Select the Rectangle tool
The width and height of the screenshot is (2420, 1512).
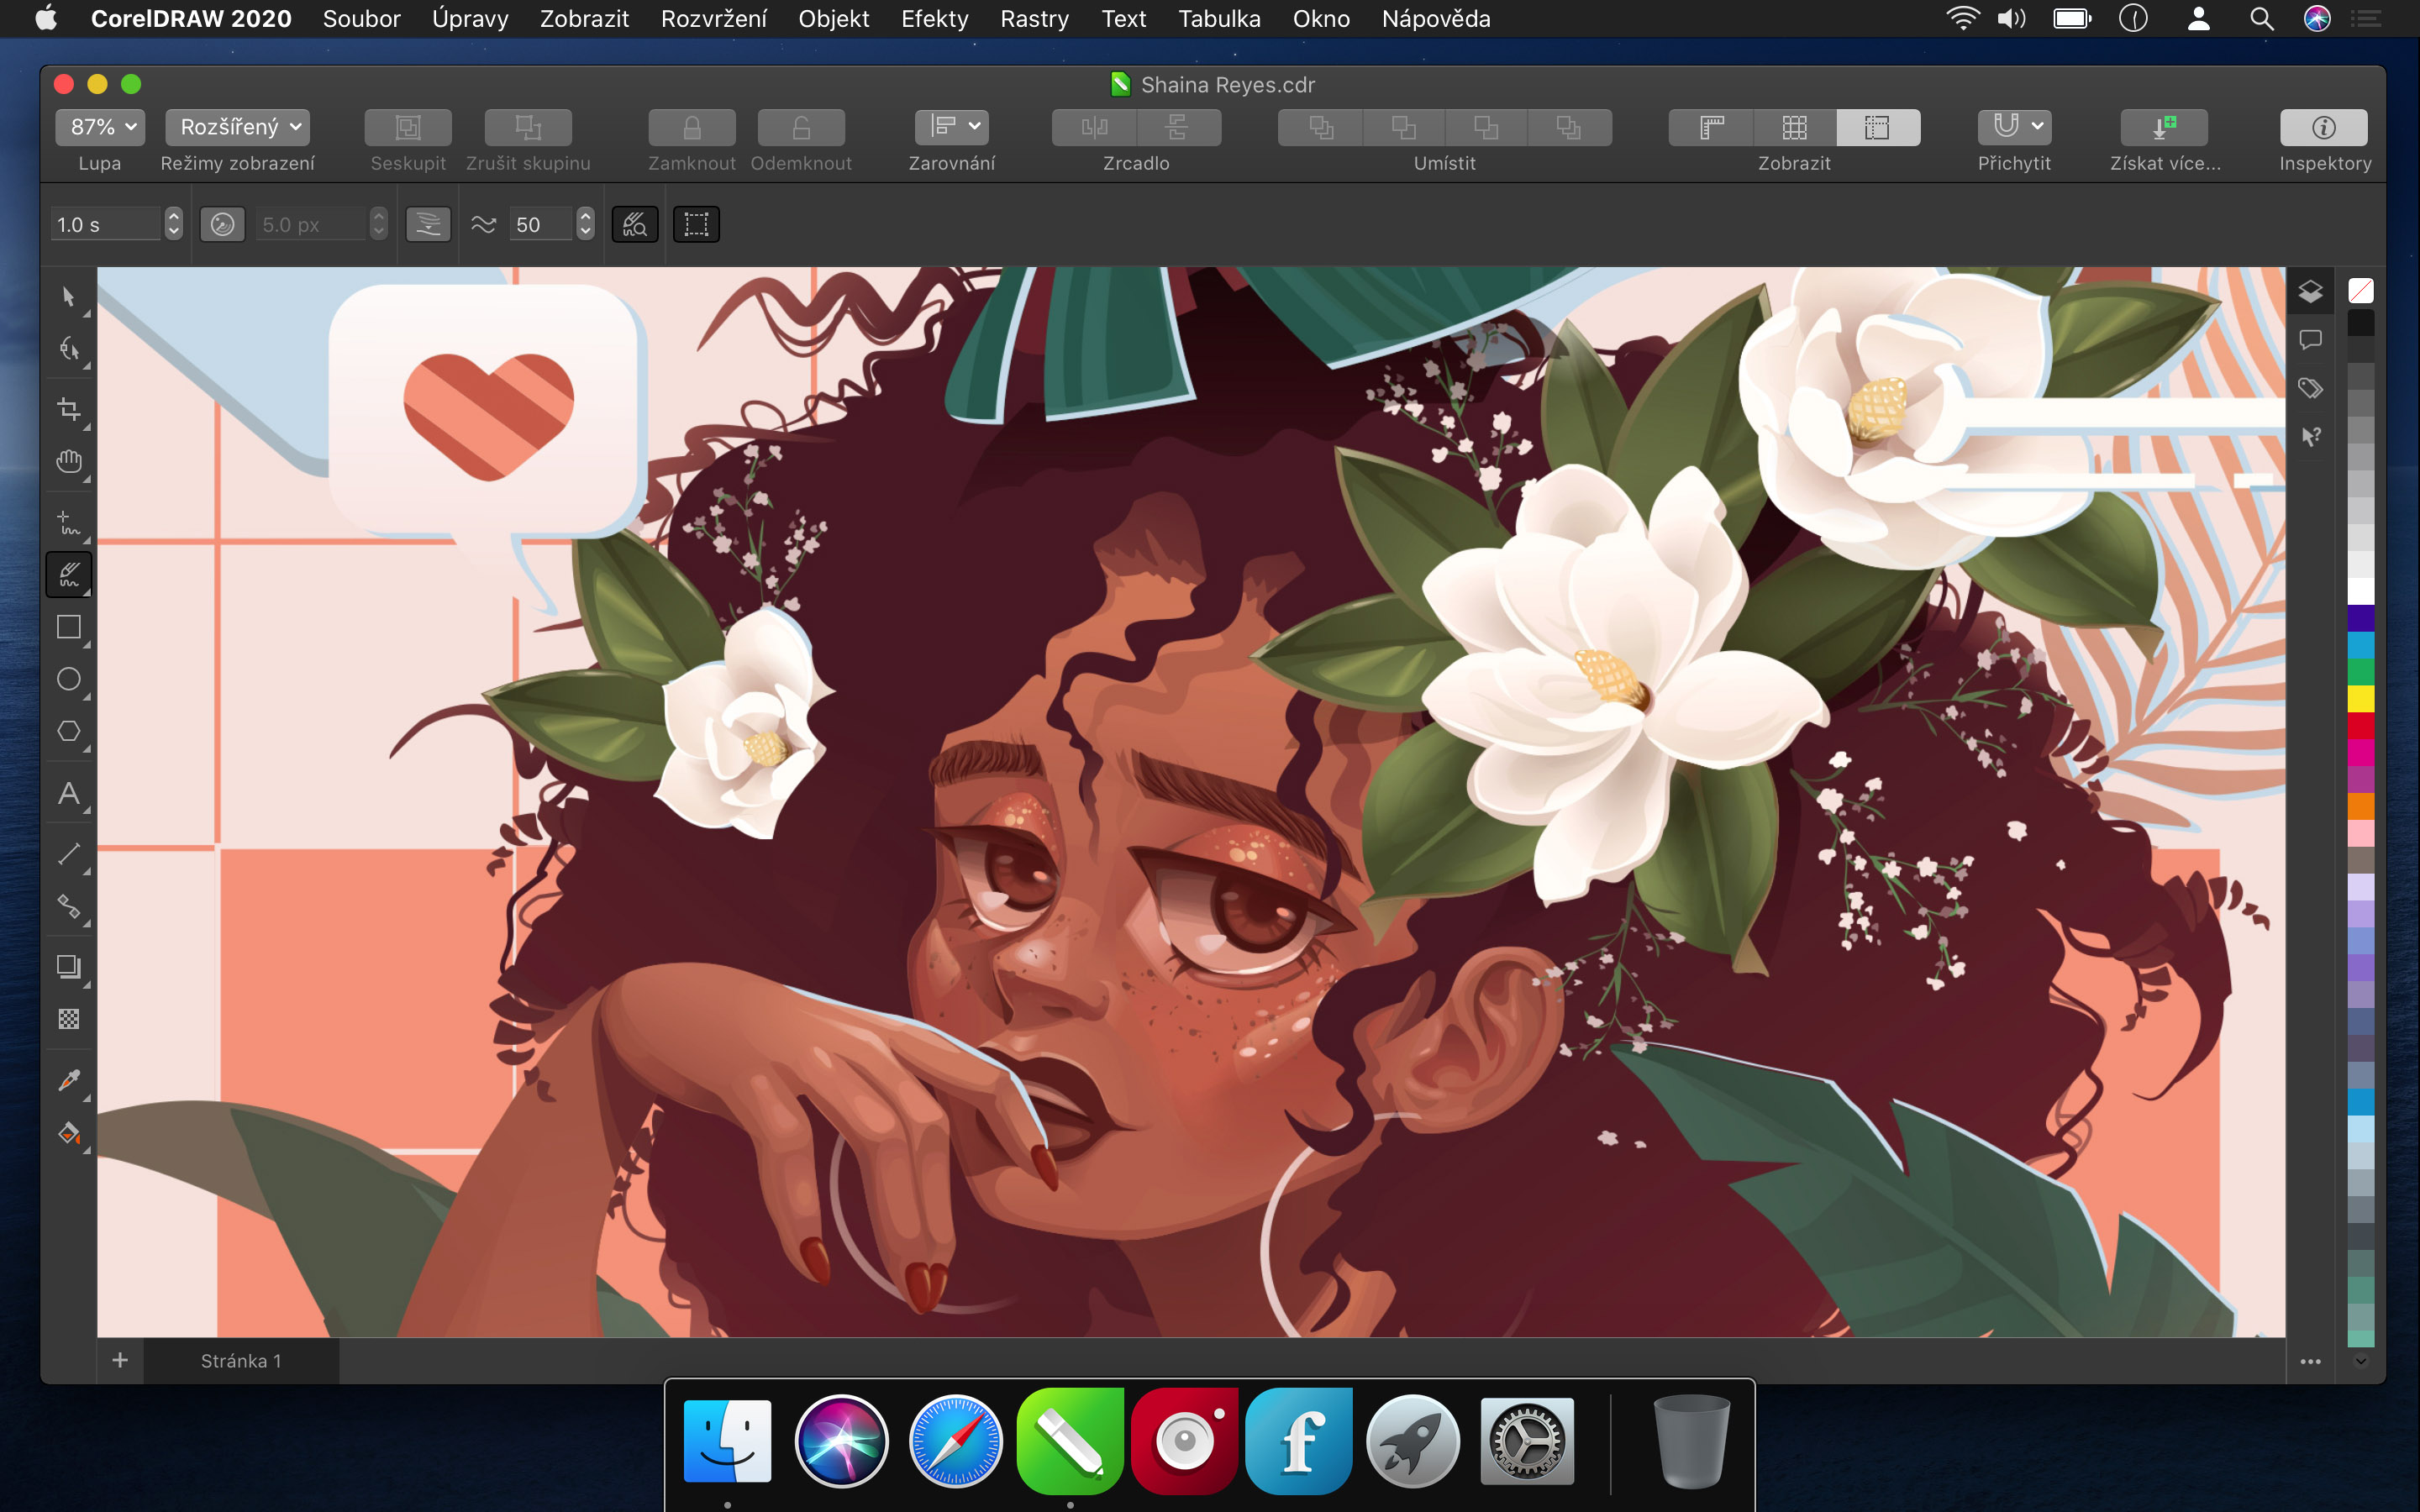click(x=68, y=627)
